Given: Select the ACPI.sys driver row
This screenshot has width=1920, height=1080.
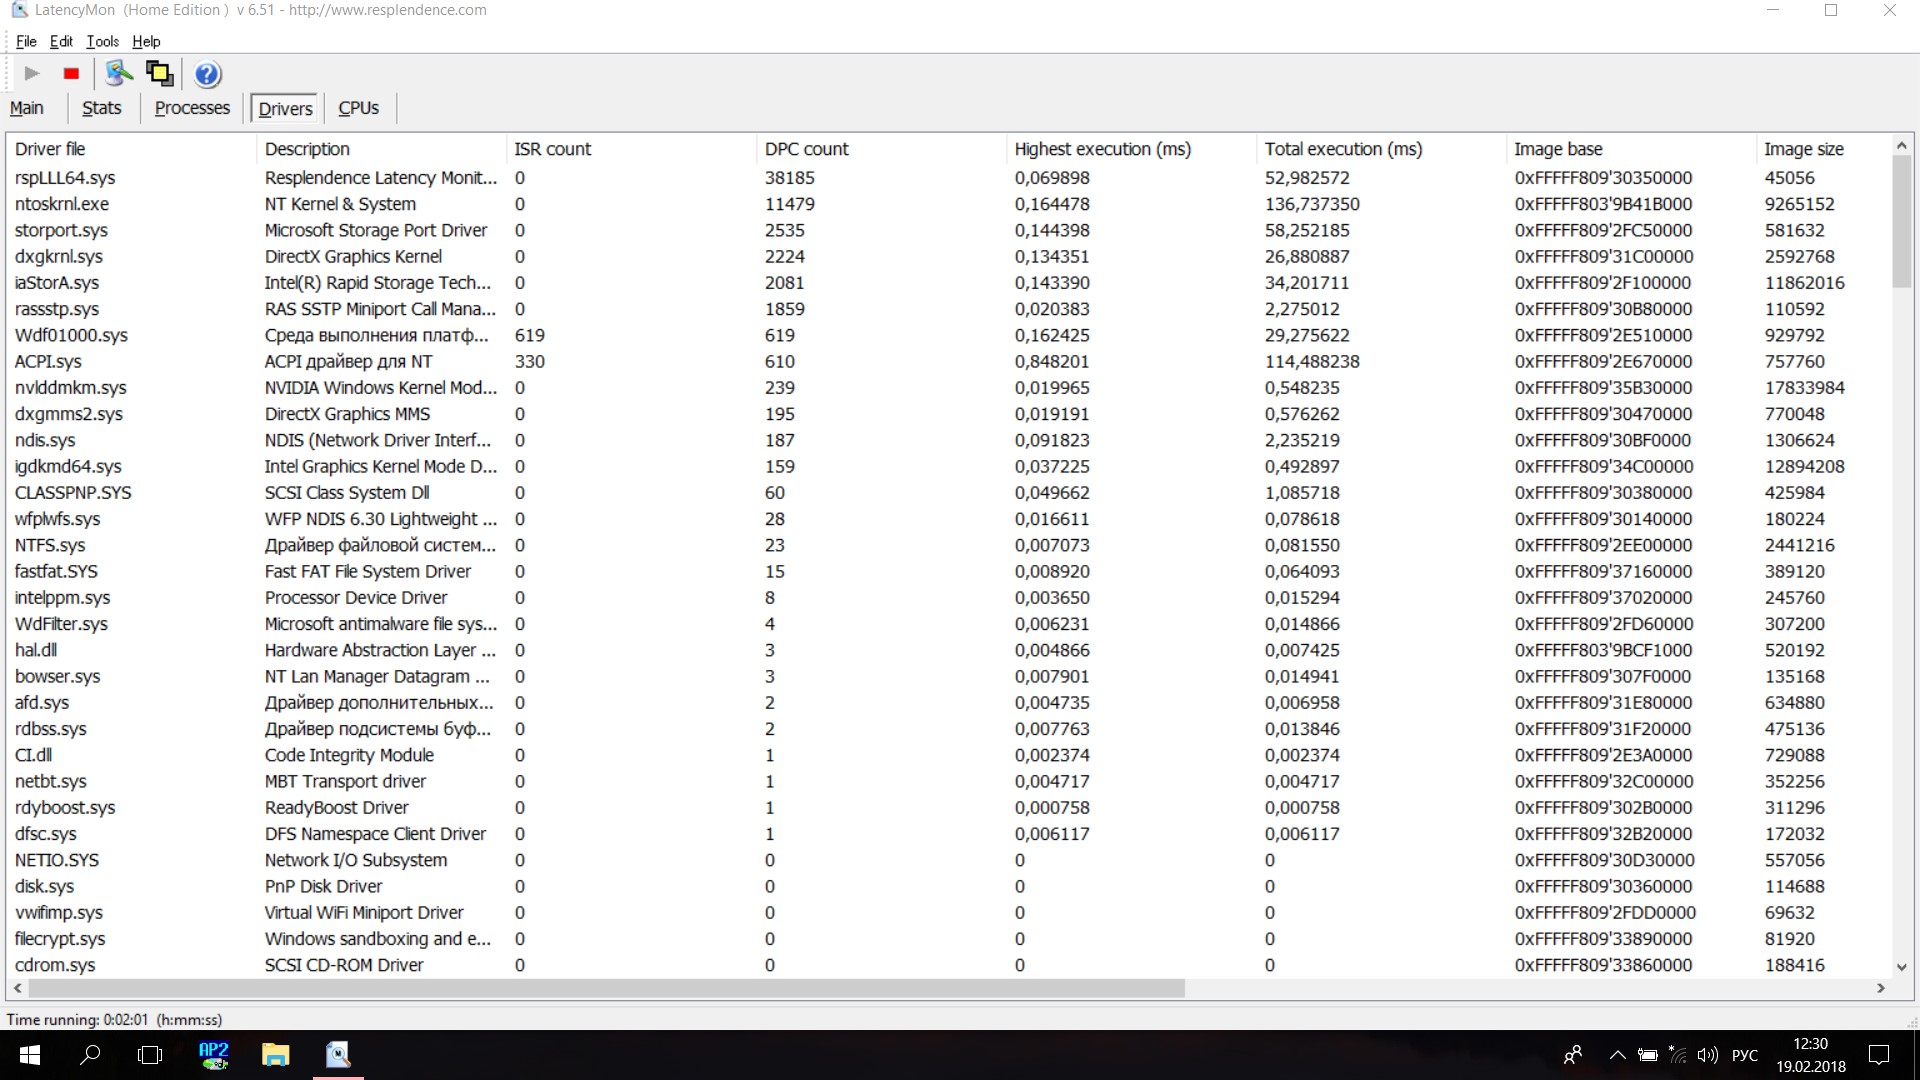Looking at the screenshot, I should pyautogui.click(x=48, y=361).
